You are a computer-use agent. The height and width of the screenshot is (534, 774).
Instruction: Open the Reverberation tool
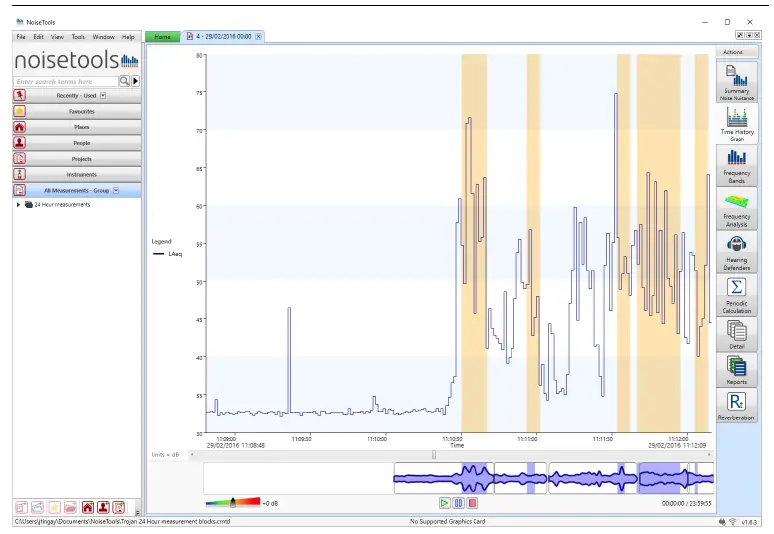coord(736,407)
